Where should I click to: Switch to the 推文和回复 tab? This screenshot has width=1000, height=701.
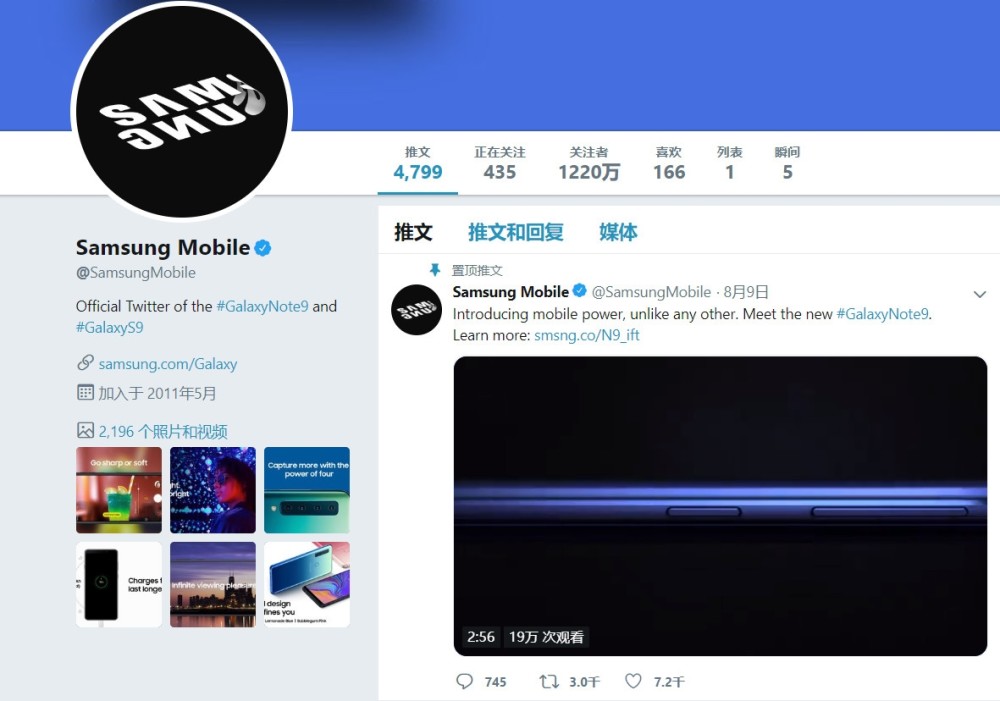(515, 232)
